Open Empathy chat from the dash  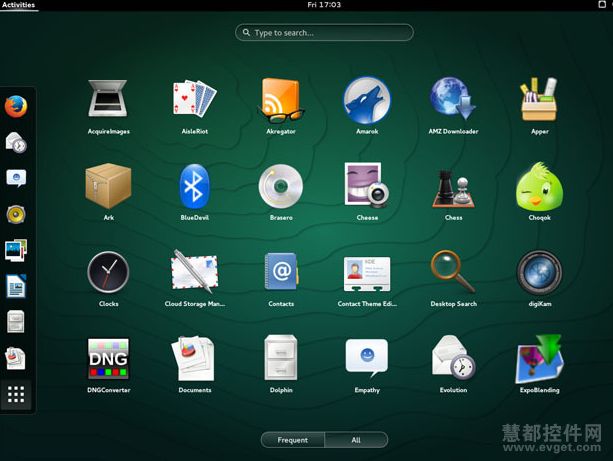16,178
